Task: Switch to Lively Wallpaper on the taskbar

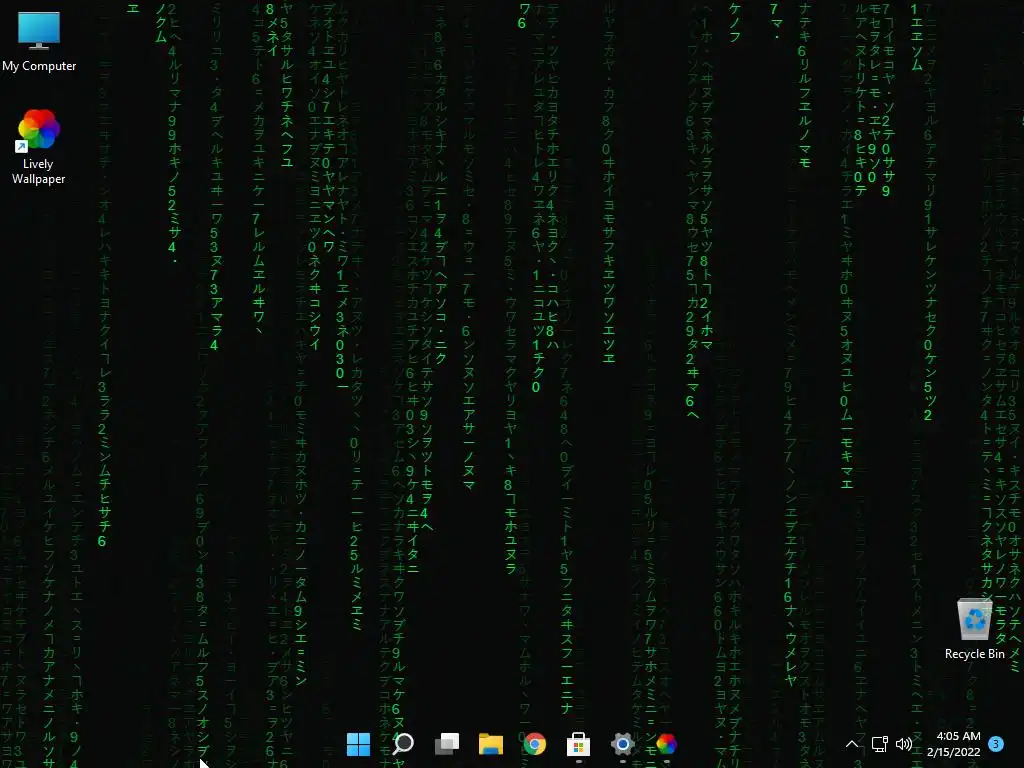Action: 666,744
